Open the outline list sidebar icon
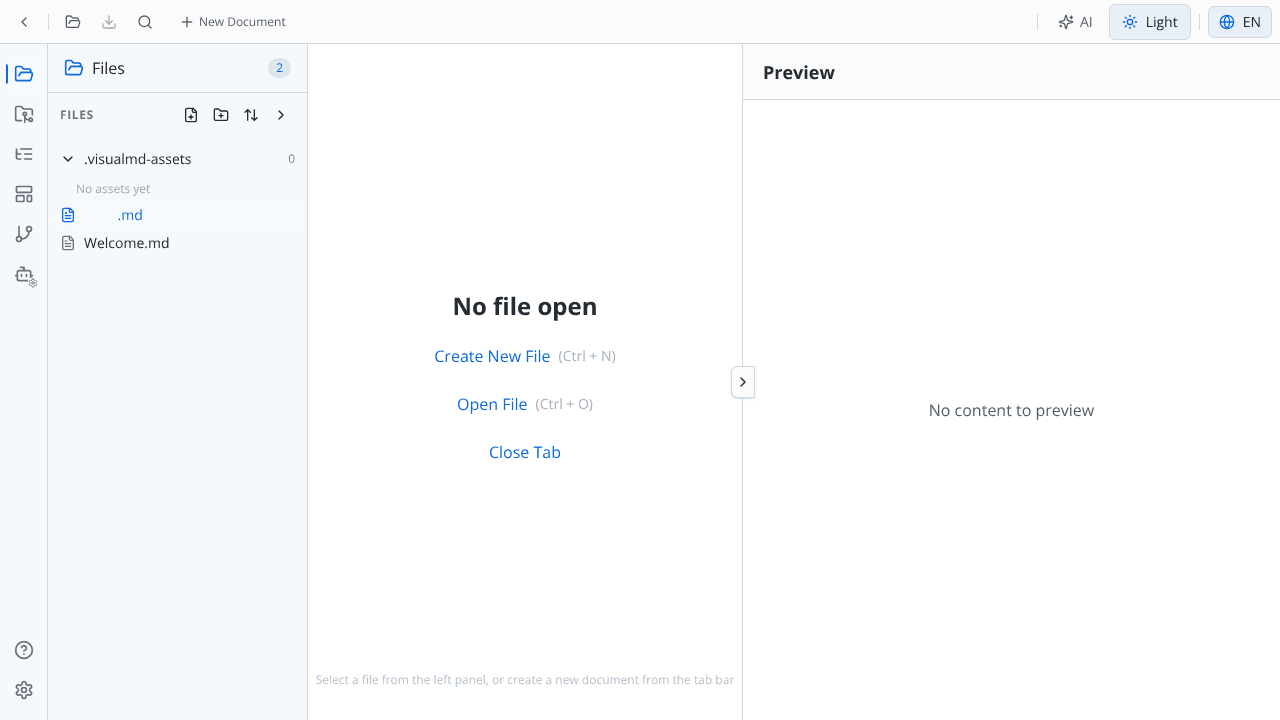Screen dimensions: 1280x720 [x=24, y=154]
